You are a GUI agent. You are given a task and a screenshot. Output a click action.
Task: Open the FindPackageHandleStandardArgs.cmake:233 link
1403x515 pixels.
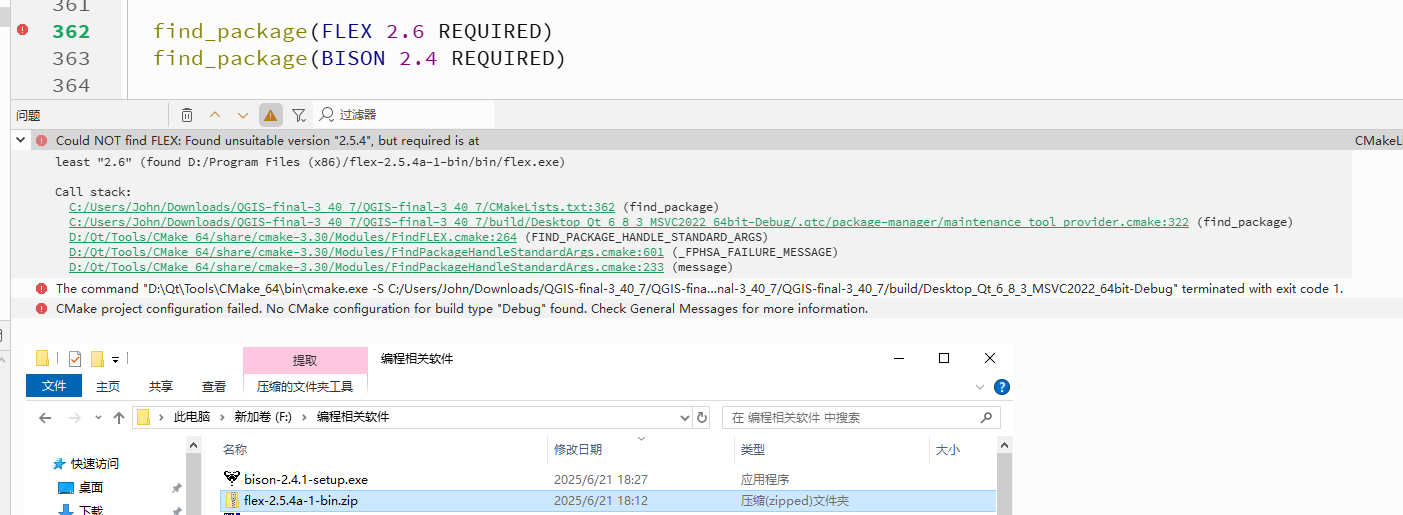tap(366, 267)
